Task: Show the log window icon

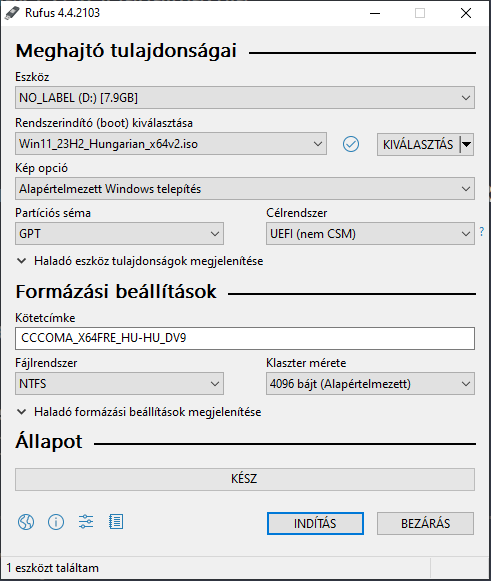Action: click(116, 522)
